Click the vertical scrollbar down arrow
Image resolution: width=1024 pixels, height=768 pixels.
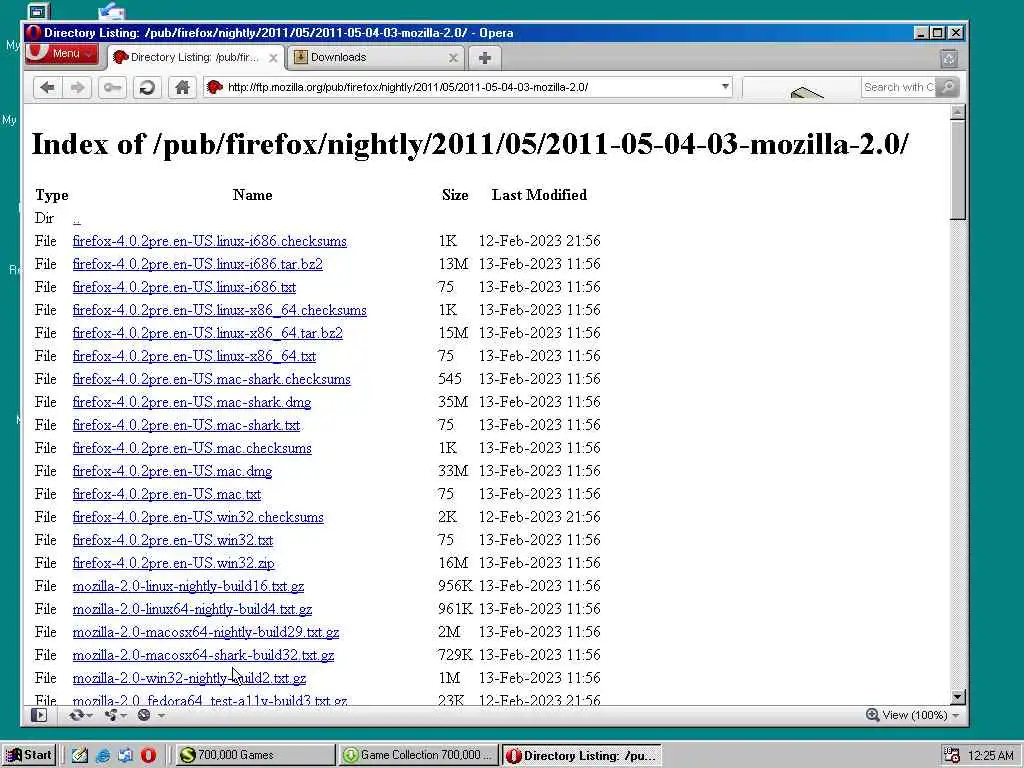tap(957, 697)
